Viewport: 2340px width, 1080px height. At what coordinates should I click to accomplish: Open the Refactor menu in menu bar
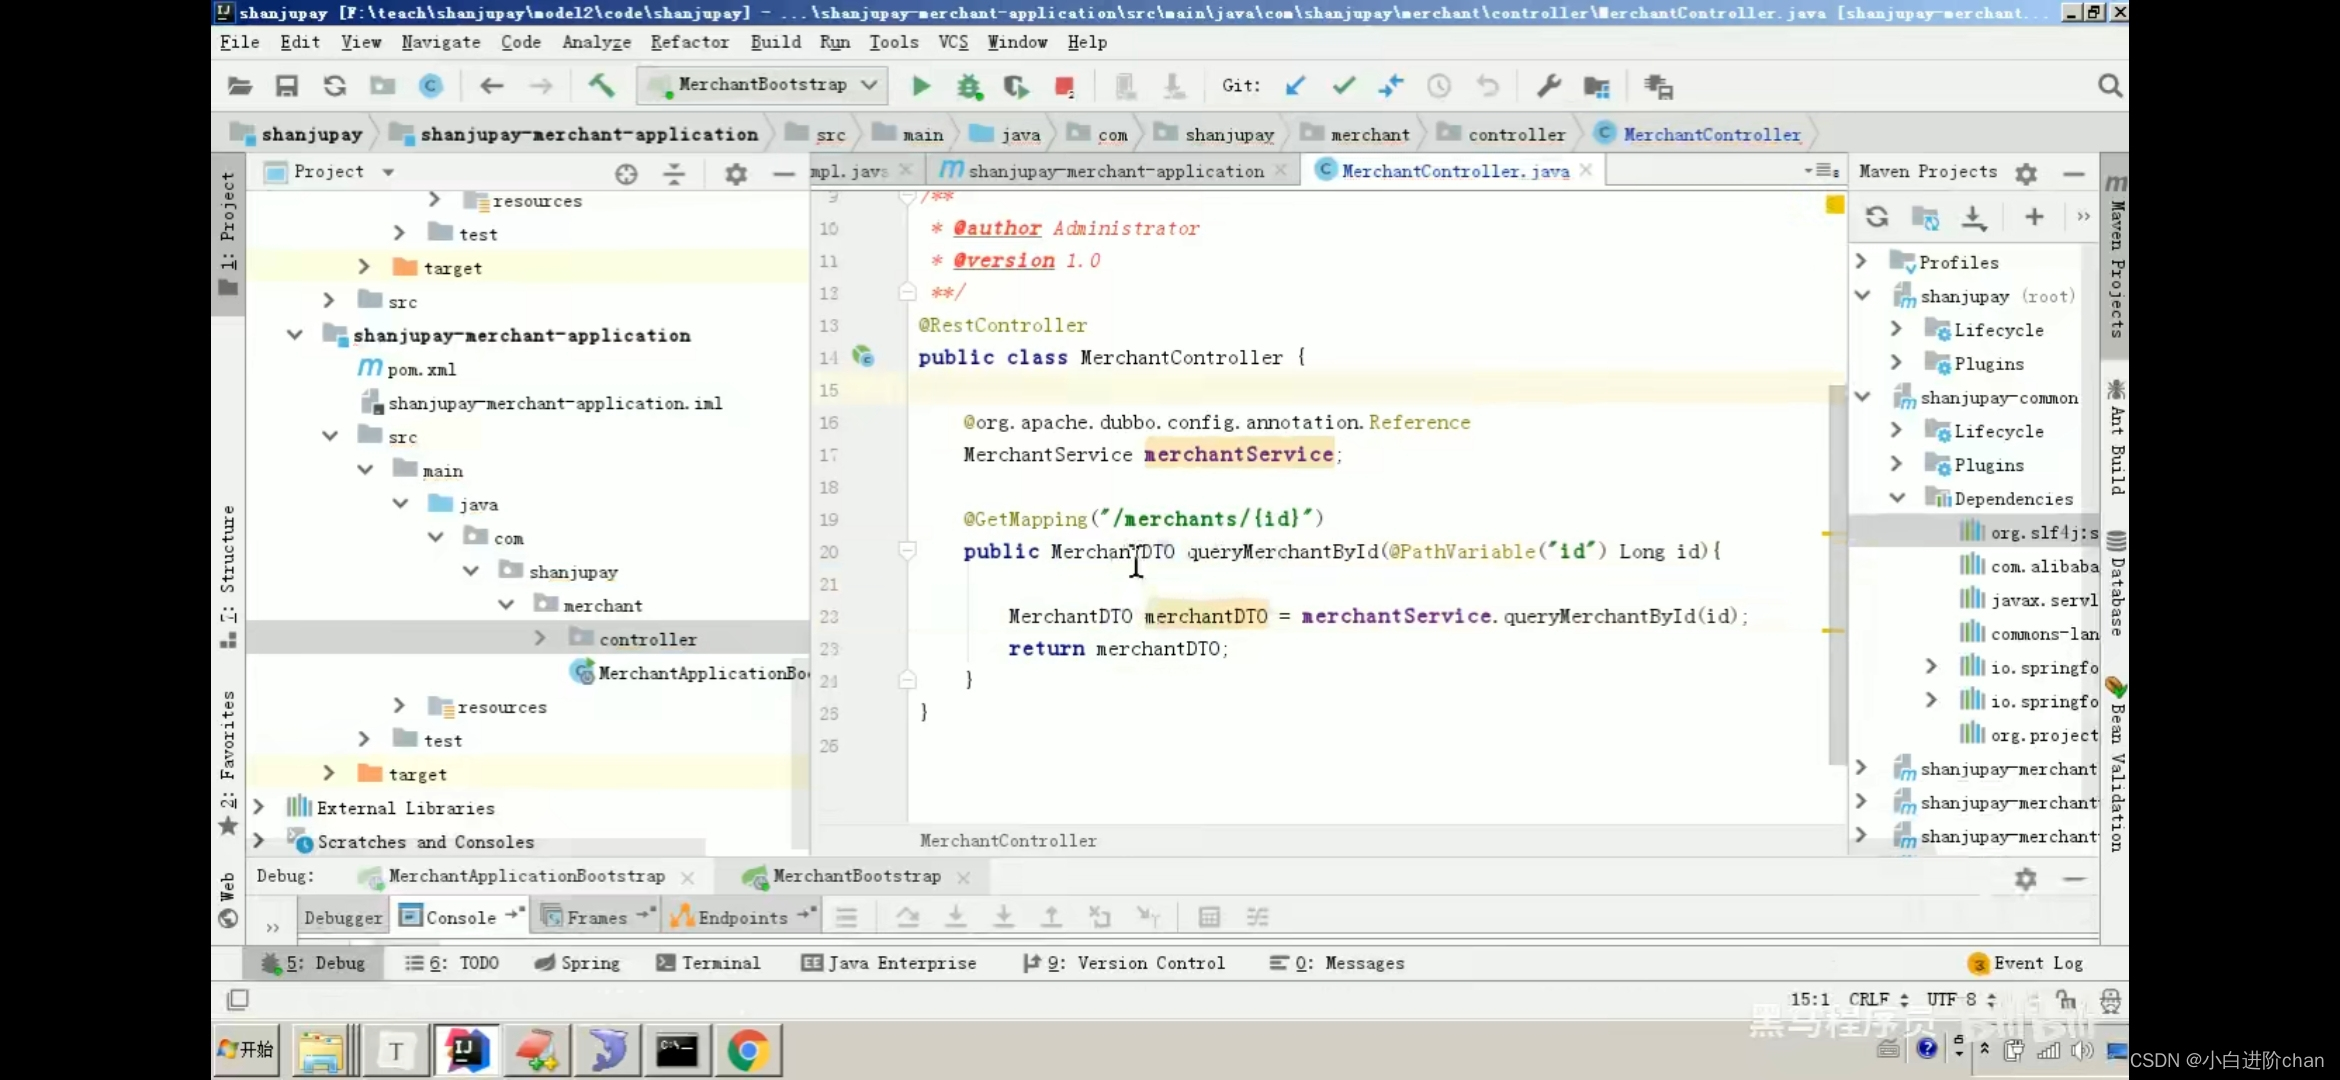[689, 40]
